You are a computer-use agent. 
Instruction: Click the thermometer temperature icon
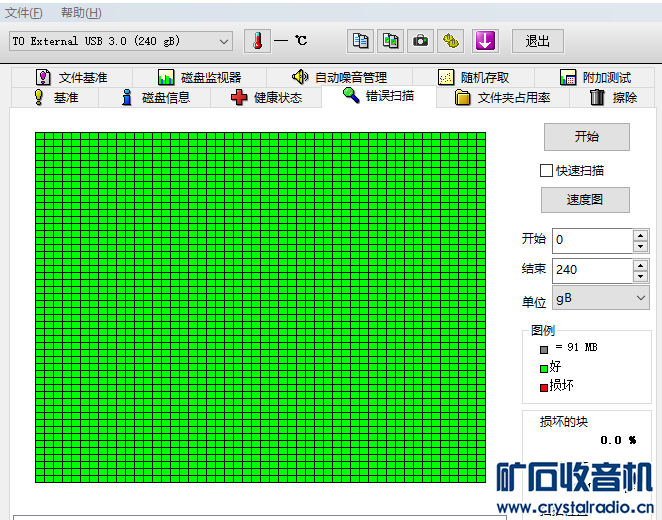point(257,41)
